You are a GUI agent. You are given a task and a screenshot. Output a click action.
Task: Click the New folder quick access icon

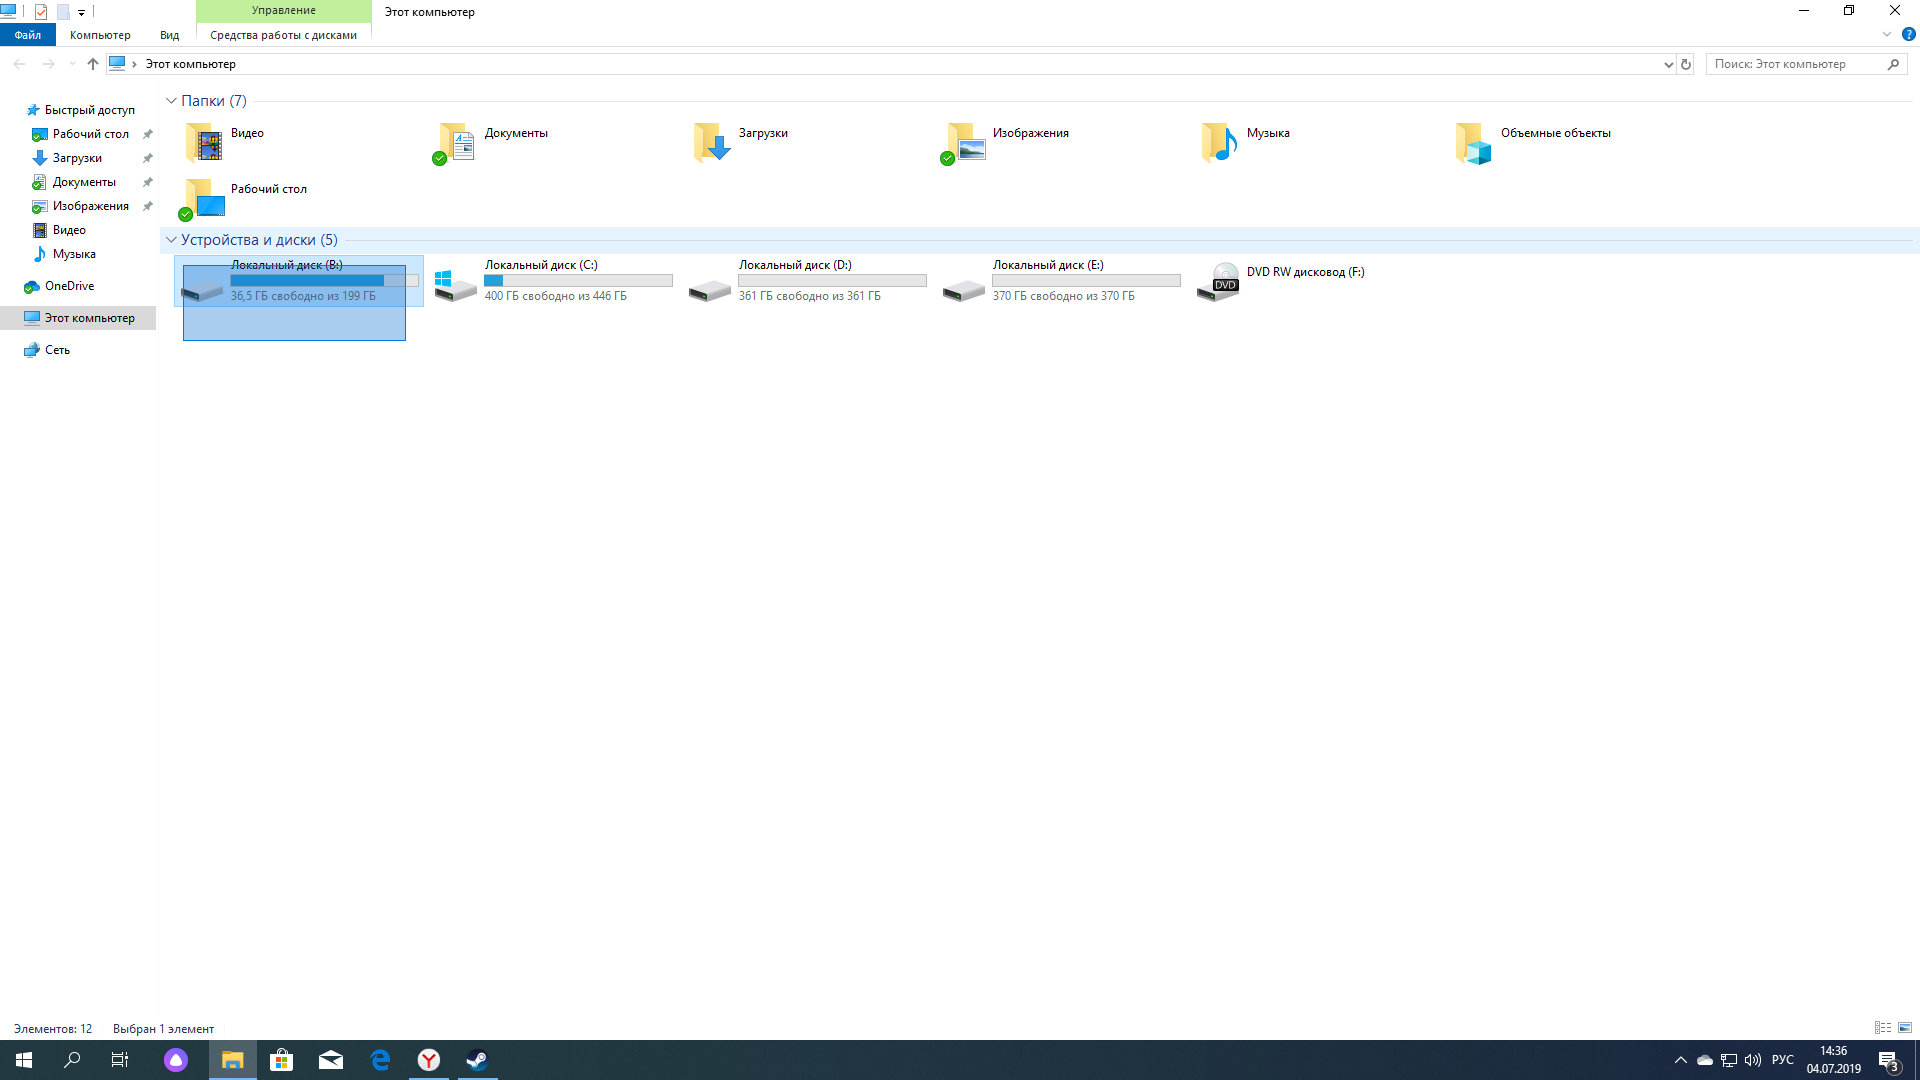coord(63,12)
